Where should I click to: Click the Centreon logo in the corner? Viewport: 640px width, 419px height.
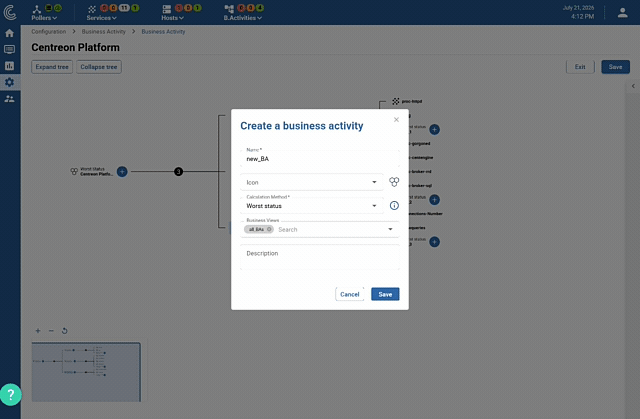[10, 12]
